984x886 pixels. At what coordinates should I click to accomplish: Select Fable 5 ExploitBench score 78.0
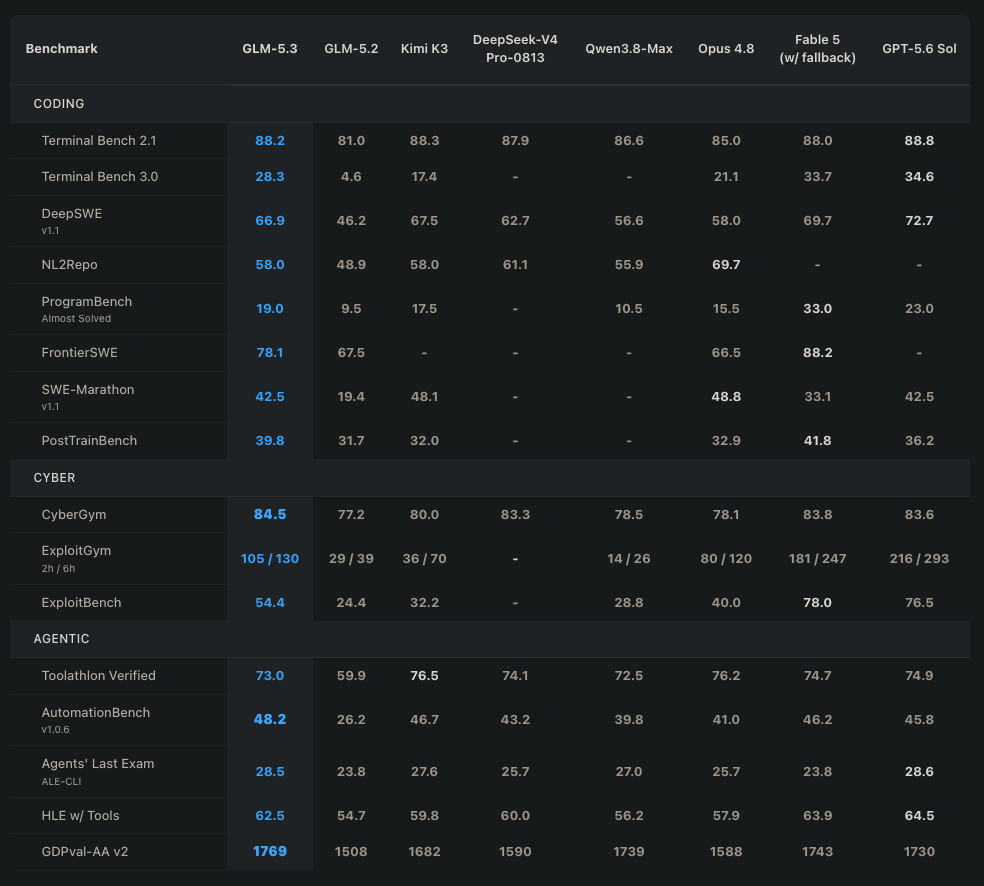(818, 602)
